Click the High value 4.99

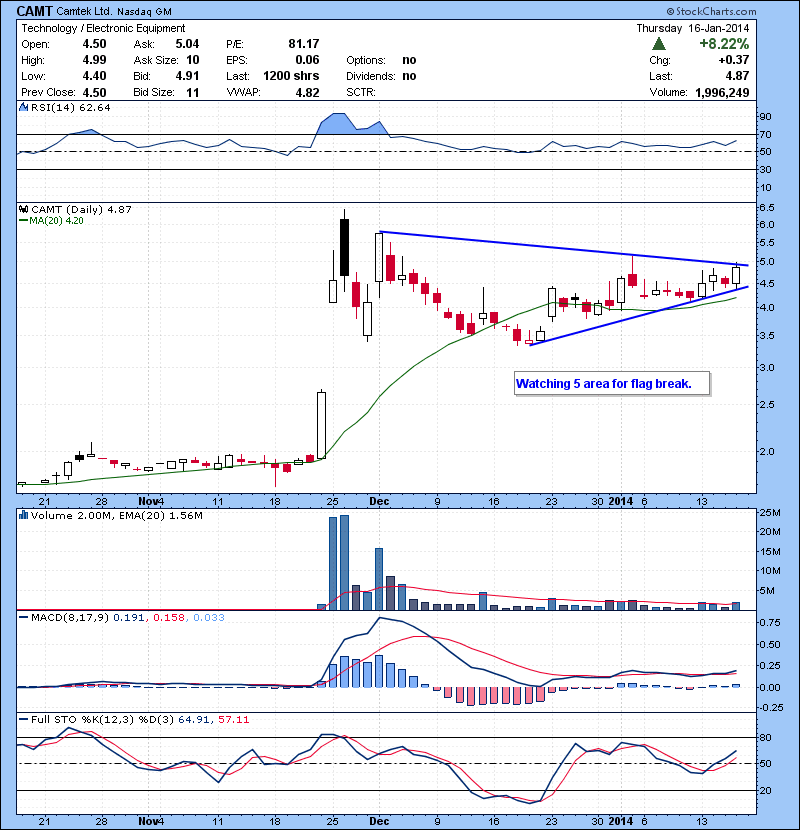pos(94,60)
